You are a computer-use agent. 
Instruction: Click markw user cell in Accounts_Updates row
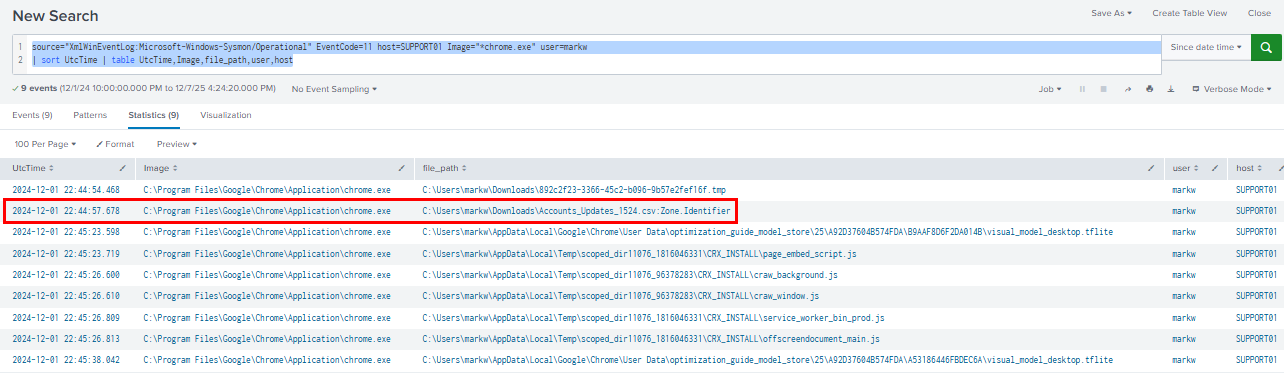[1184, 211]
